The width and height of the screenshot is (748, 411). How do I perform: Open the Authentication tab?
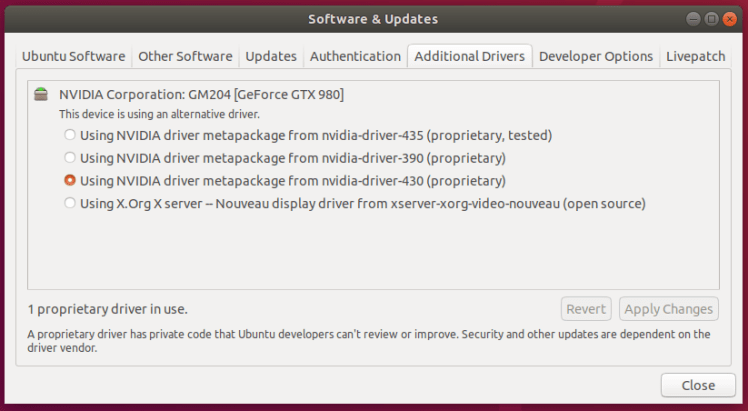click(355, 57)
